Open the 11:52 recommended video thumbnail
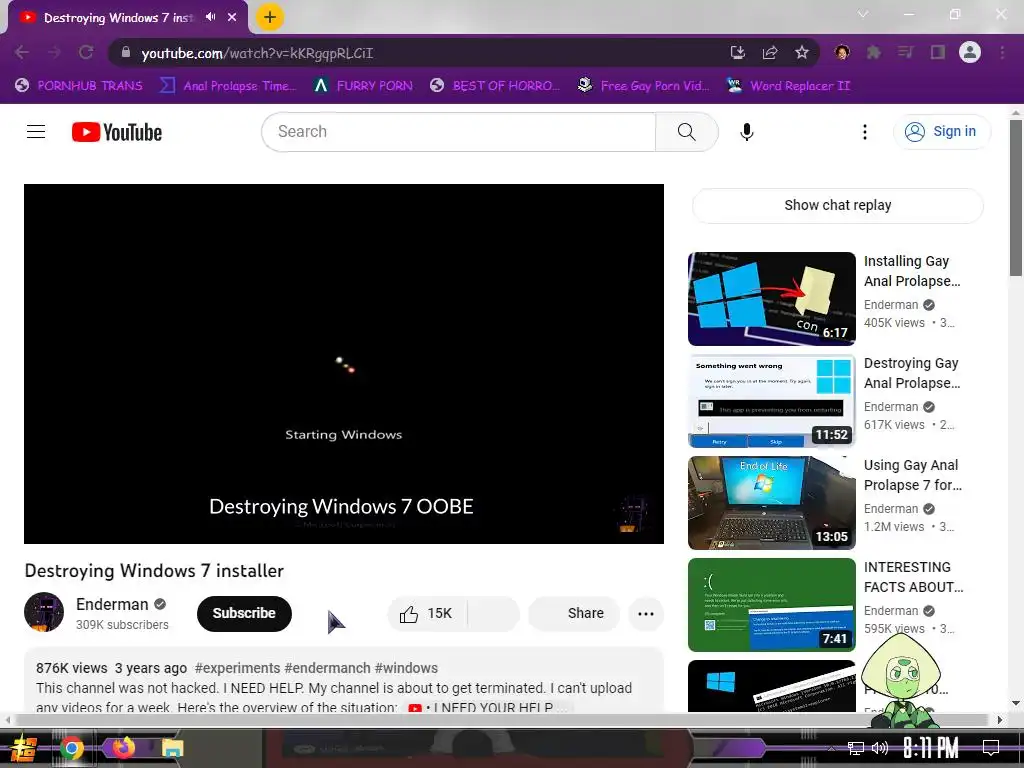 [771, 400]
